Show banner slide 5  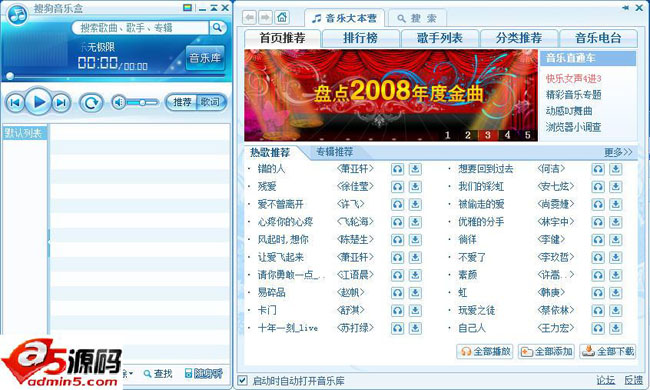click(527, 135)
